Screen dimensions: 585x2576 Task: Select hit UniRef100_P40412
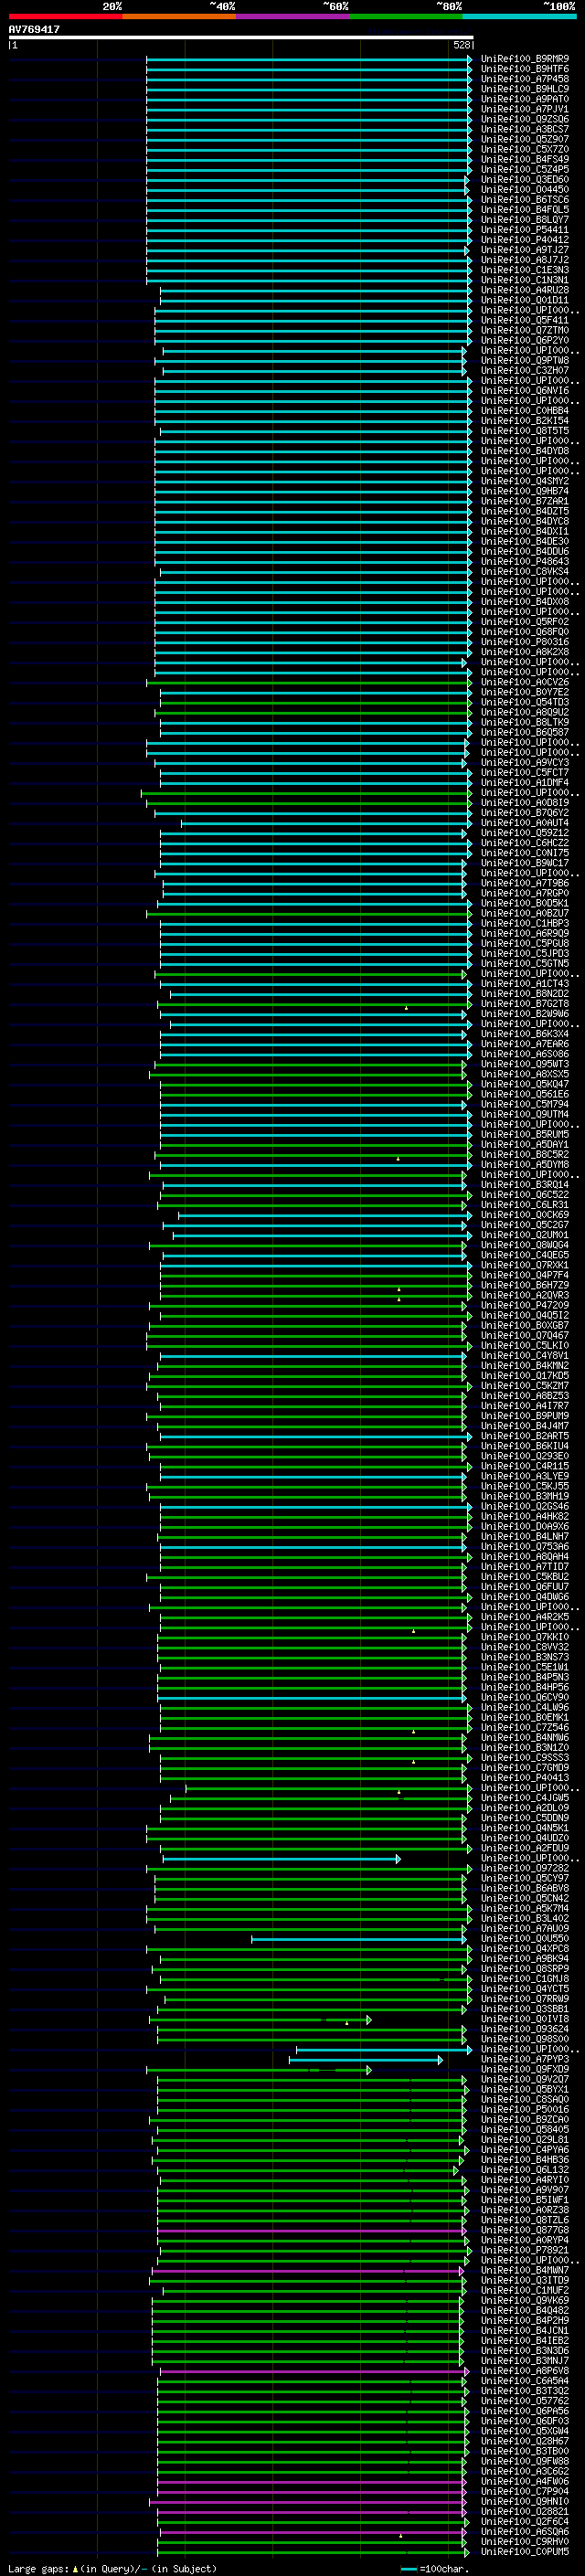point(525,240)
